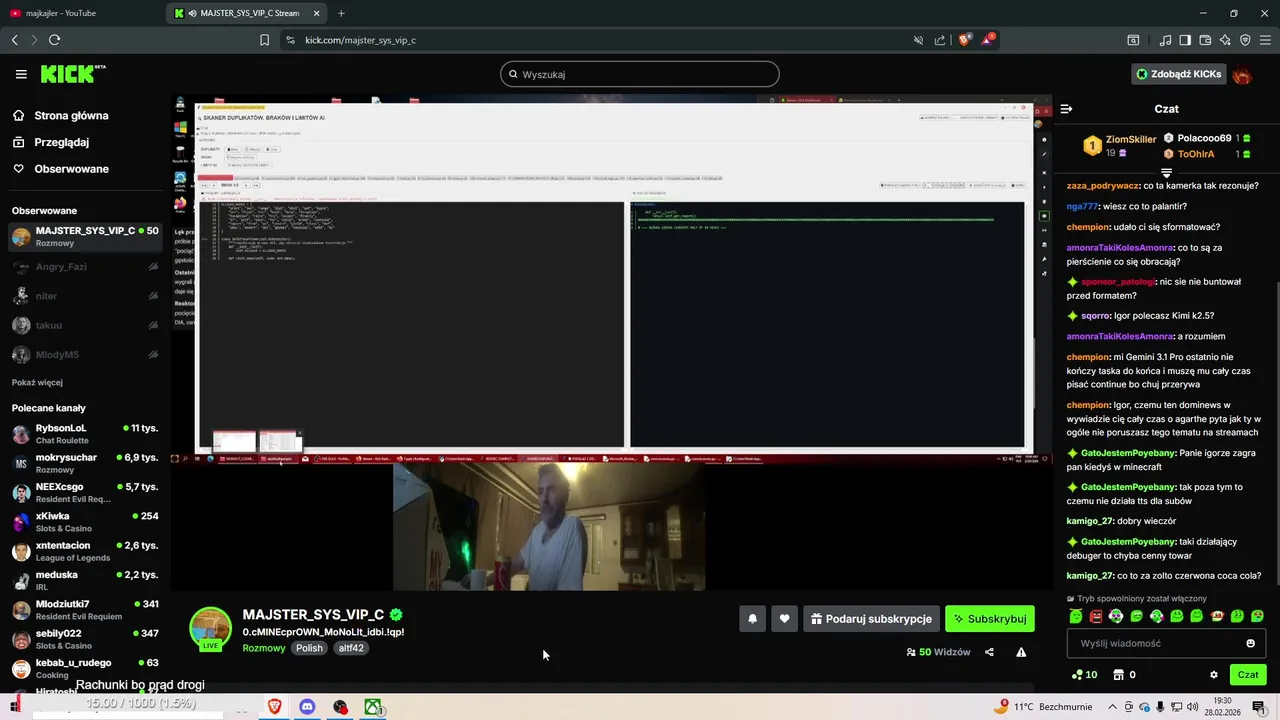Click the Zdobądź KICKs button

(x=1179, y=74)
